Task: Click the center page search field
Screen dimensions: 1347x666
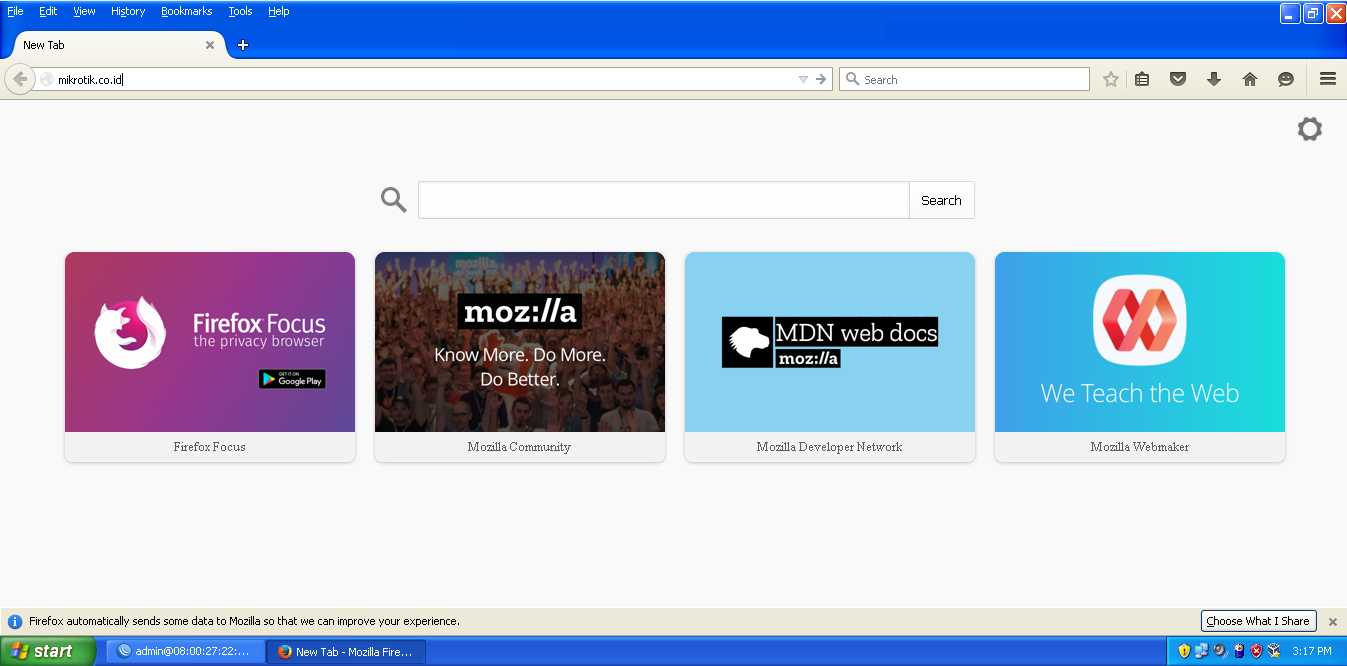Action: [663, 200]
